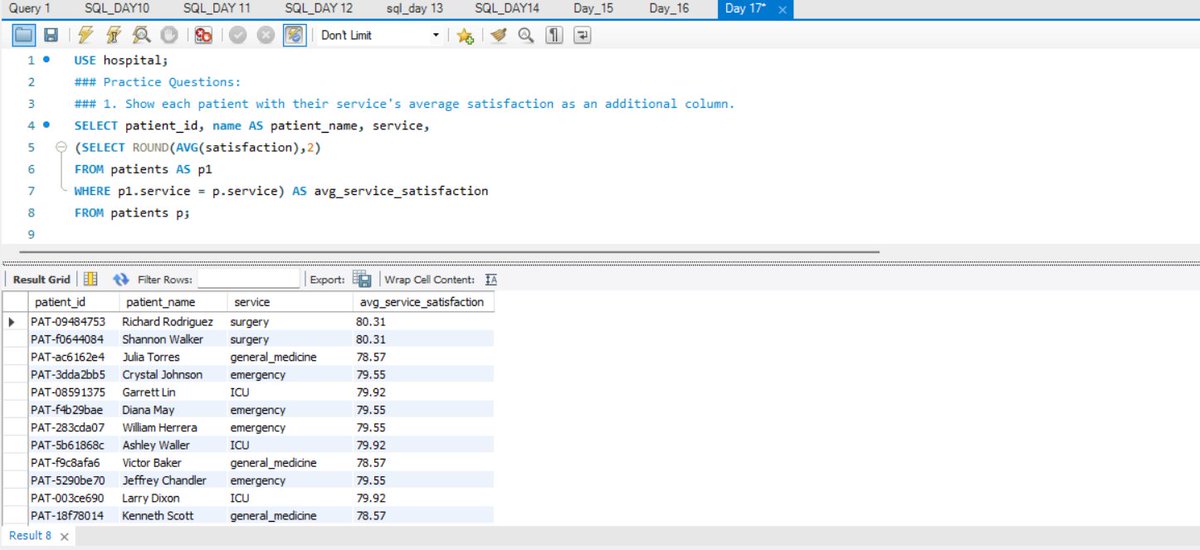Click cell PAT-3dda2bb5
The width and height of the screenshot is (1200, 550).
coord(74,375)
